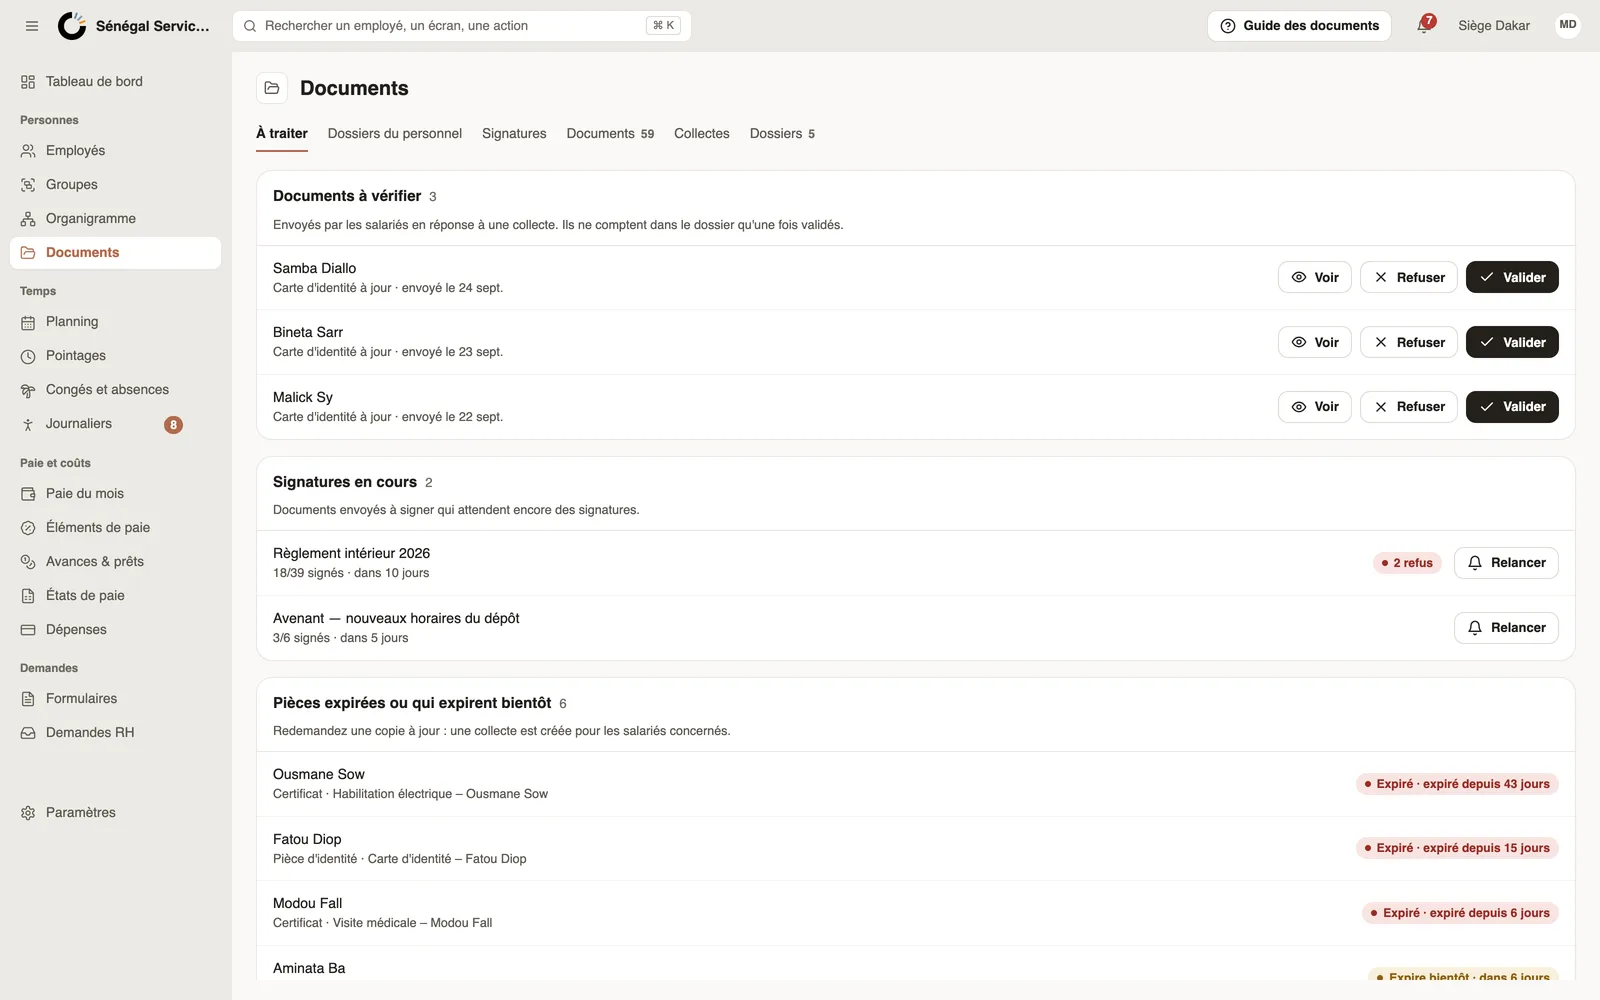Go to Pointages
The image size is (1600, 1000).
tap(115, 356)
